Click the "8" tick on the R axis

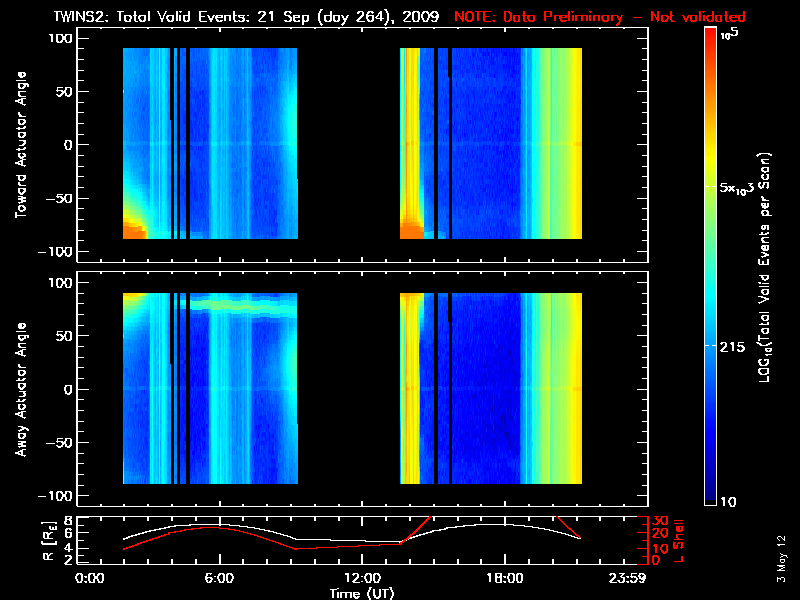coord(67,521)
